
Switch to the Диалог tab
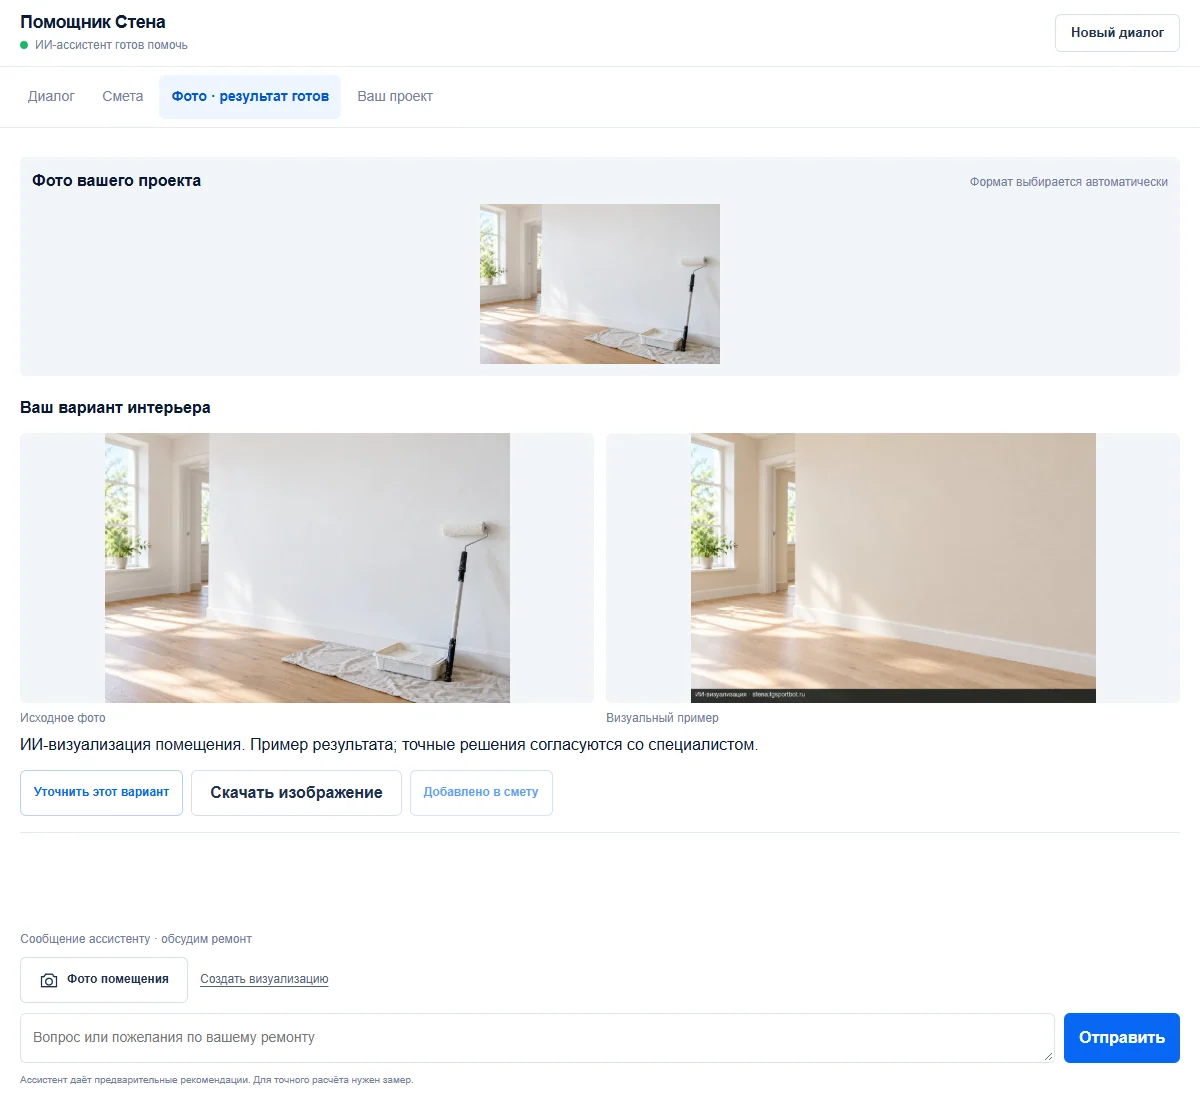coord(51,97)
